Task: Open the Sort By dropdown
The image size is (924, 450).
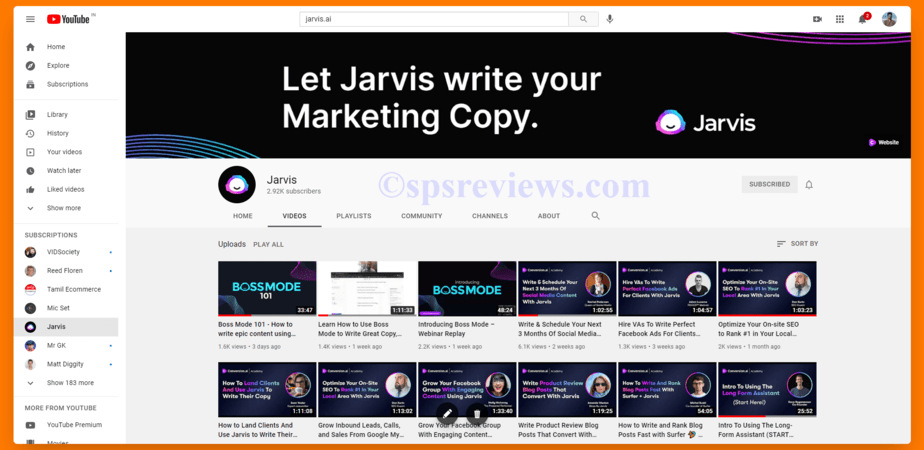Action: pos(797,244)
